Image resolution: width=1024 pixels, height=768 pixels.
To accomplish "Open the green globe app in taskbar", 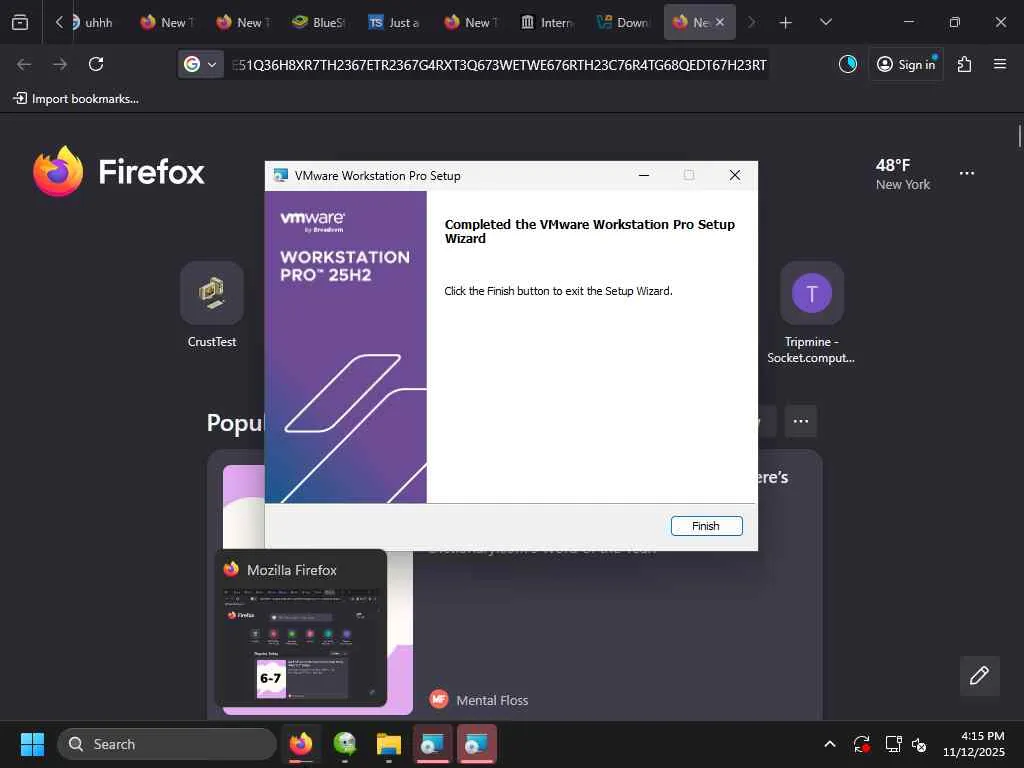I will [x=345, y=744].
